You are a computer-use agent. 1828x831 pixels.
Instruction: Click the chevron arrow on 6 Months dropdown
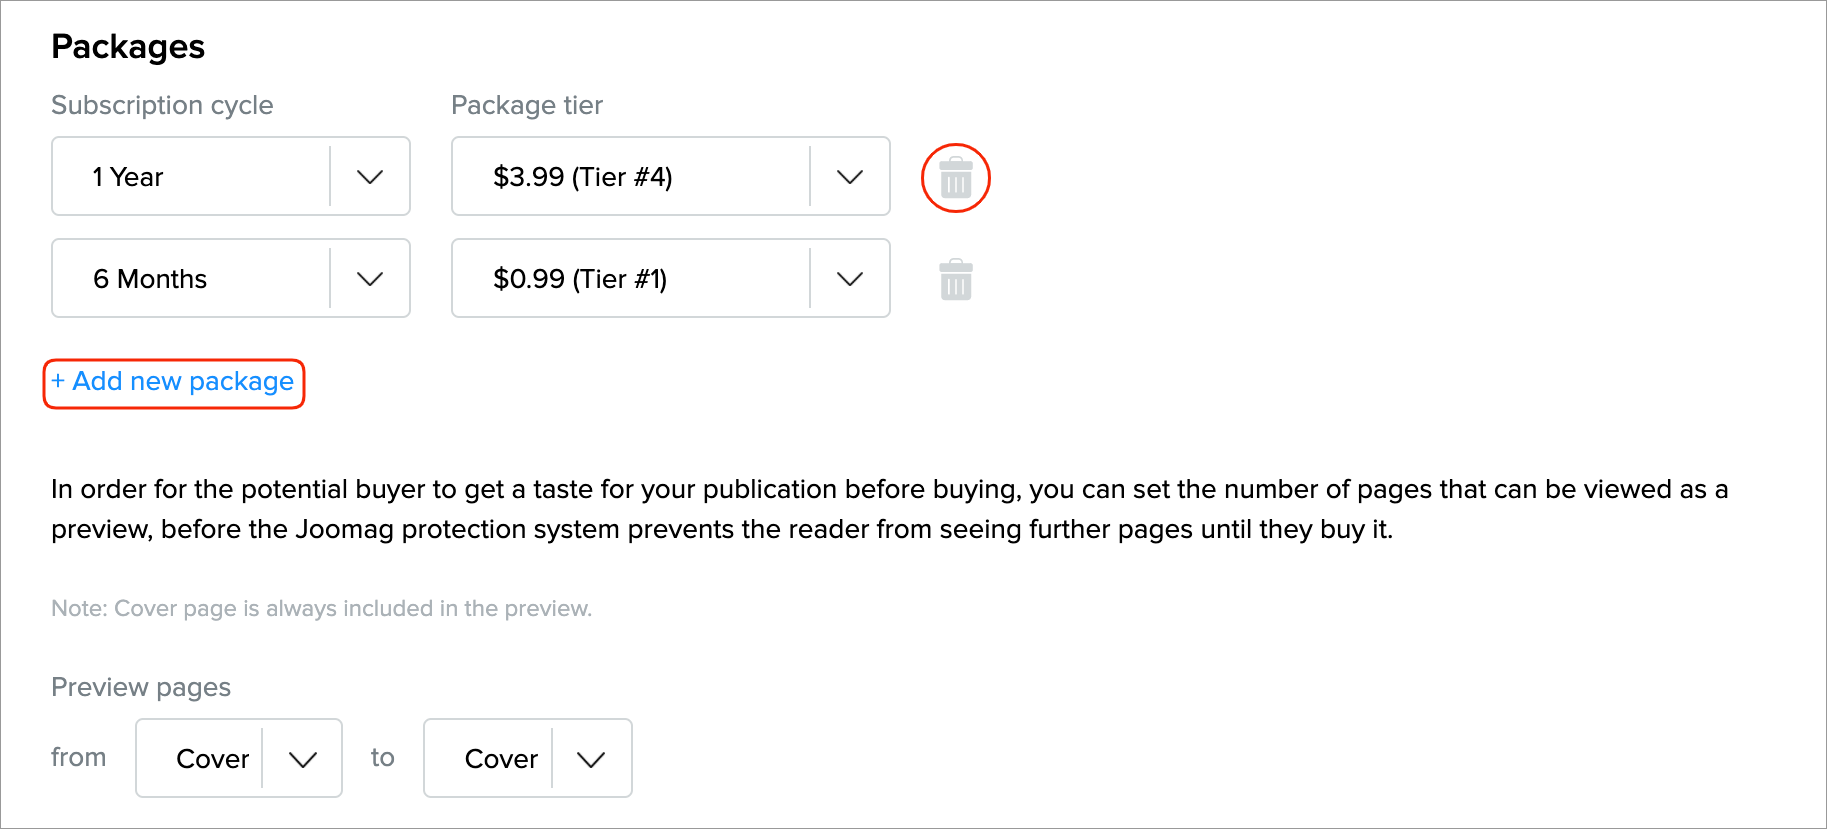[369, 279]
